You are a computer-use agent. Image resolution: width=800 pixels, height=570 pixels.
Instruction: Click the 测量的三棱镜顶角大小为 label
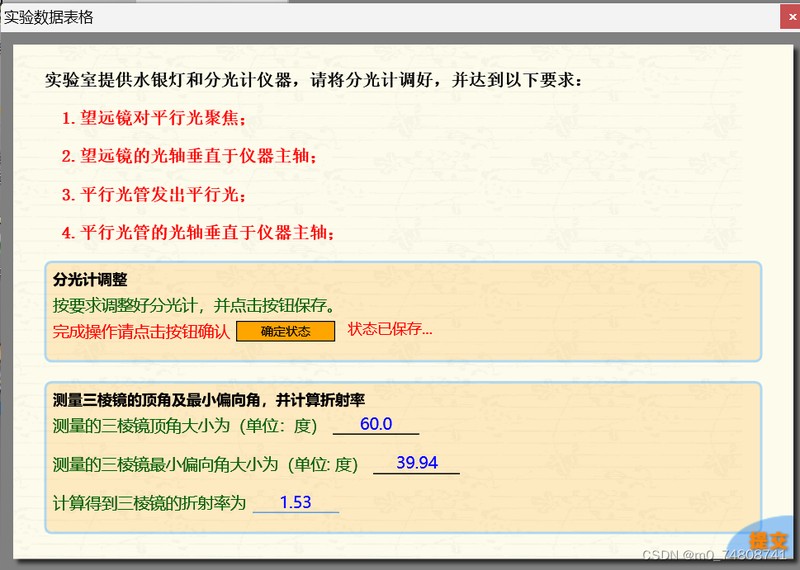(x=185, y=426)
